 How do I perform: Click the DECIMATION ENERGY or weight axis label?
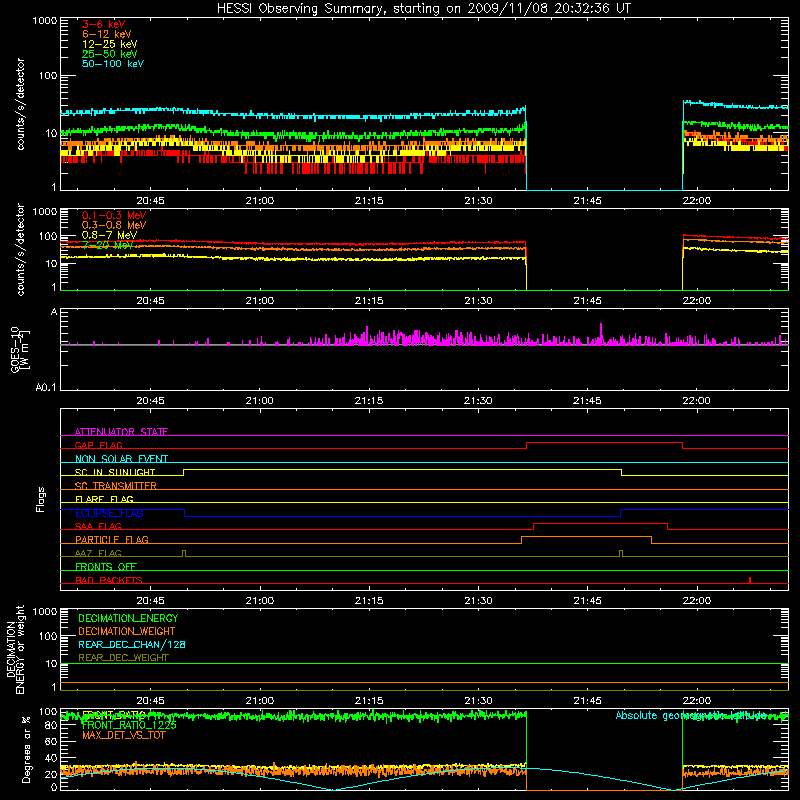15,649
